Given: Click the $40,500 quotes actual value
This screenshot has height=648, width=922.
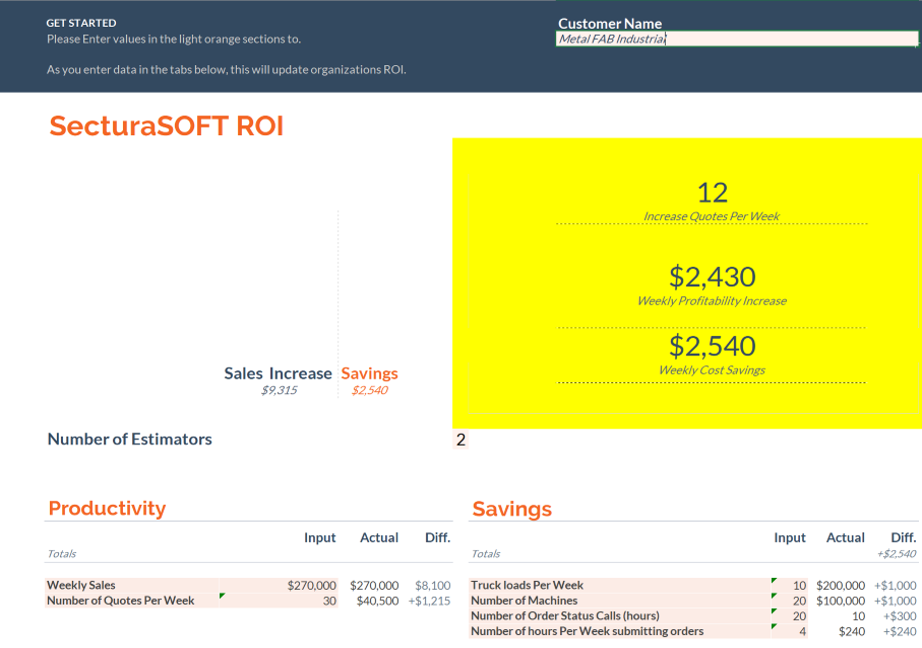Looking at the screenshot, I should pos(378,601).
